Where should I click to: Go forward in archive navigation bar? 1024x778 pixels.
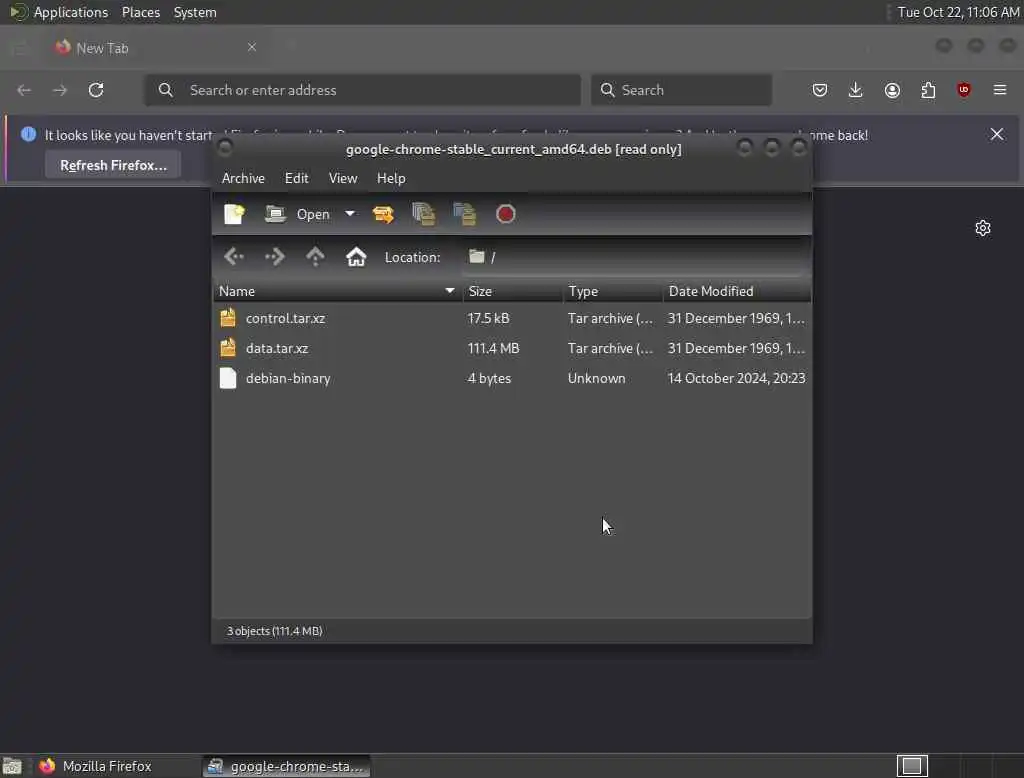coord(275,257)
